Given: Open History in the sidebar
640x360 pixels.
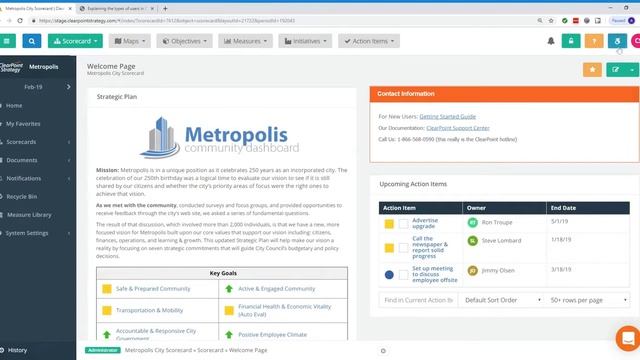Looking at the screenshot, I should [17, 350].
